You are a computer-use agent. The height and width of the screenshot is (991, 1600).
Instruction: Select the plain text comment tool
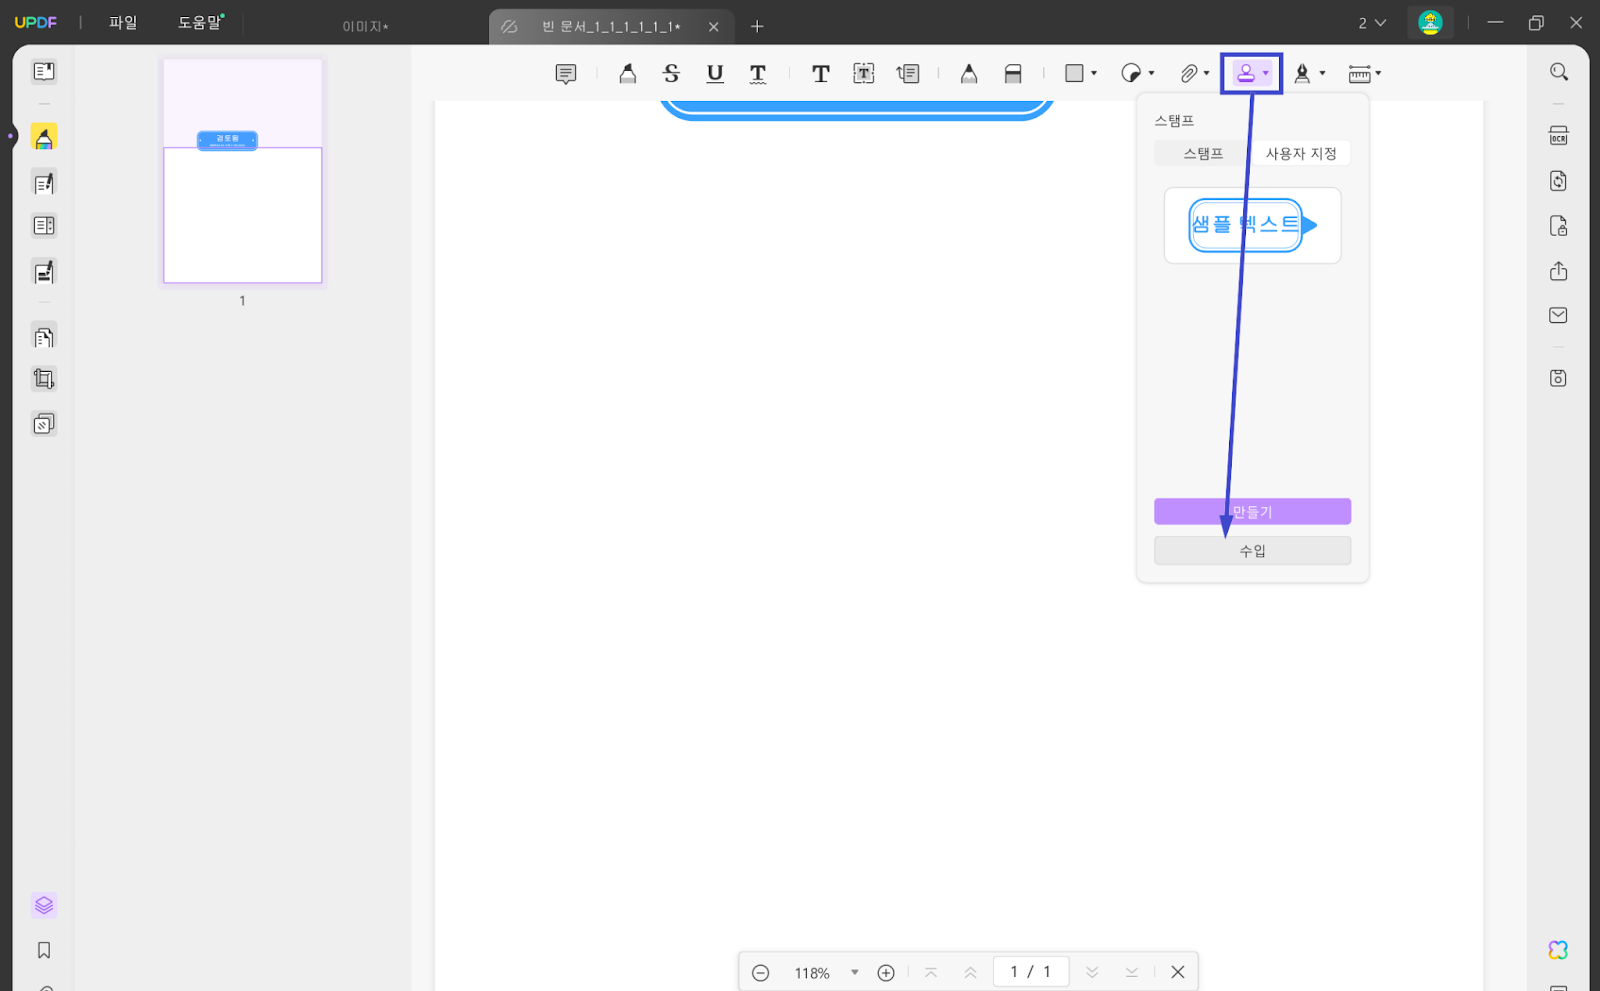pyautogui.click(x=821, y=73)
